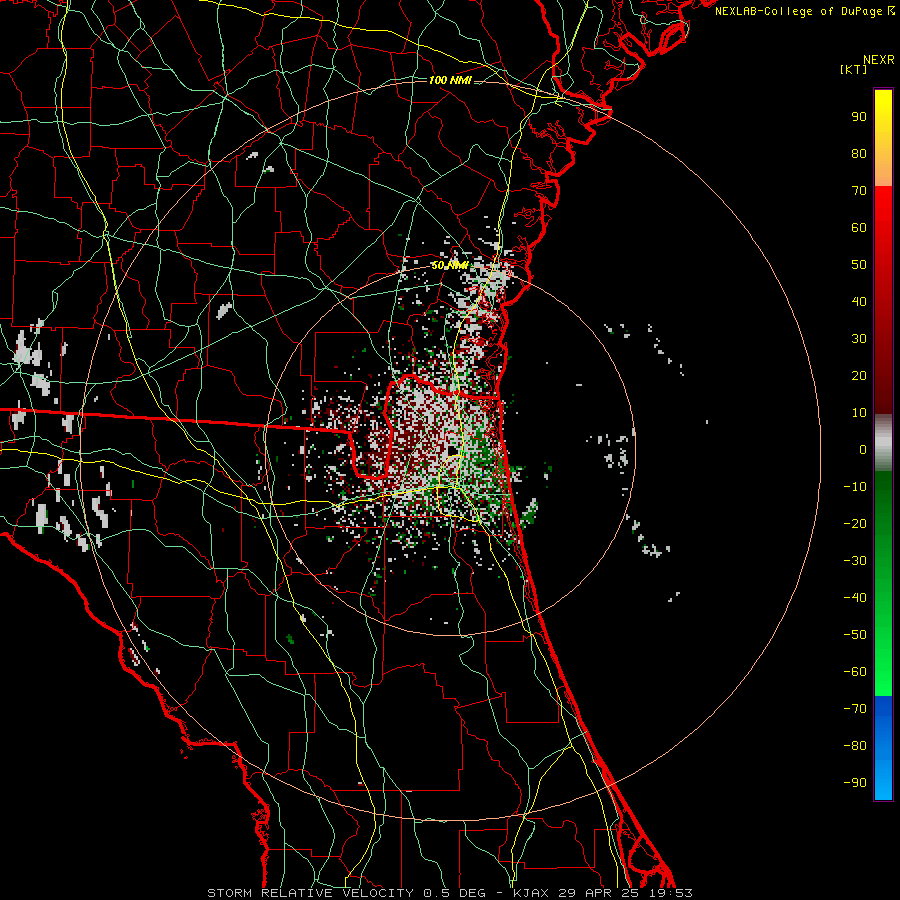900x900 pixels.
Task: Click the 30 value on the velocity scale
Action: click(x=859, y=339)
